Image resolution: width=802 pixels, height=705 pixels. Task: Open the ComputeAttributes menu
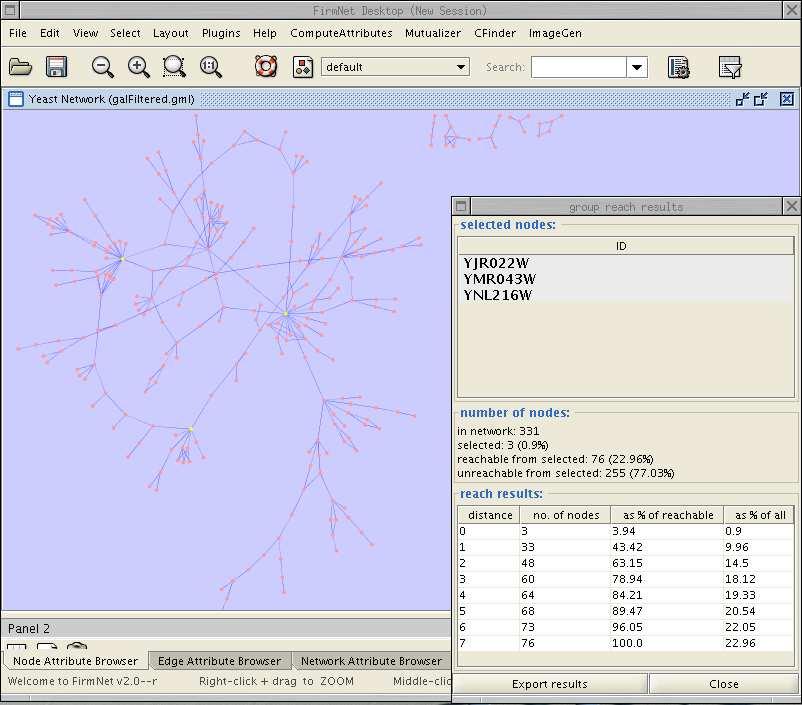point(341,33)
